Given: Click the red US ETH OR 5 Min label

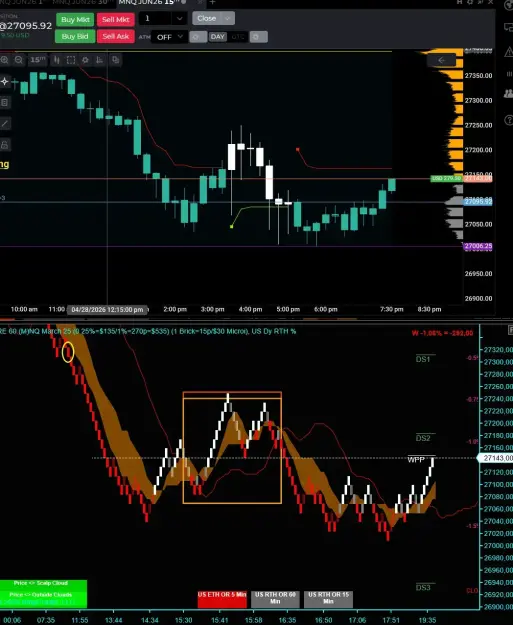Looking at the screenshot, I should tap(222, 598).
